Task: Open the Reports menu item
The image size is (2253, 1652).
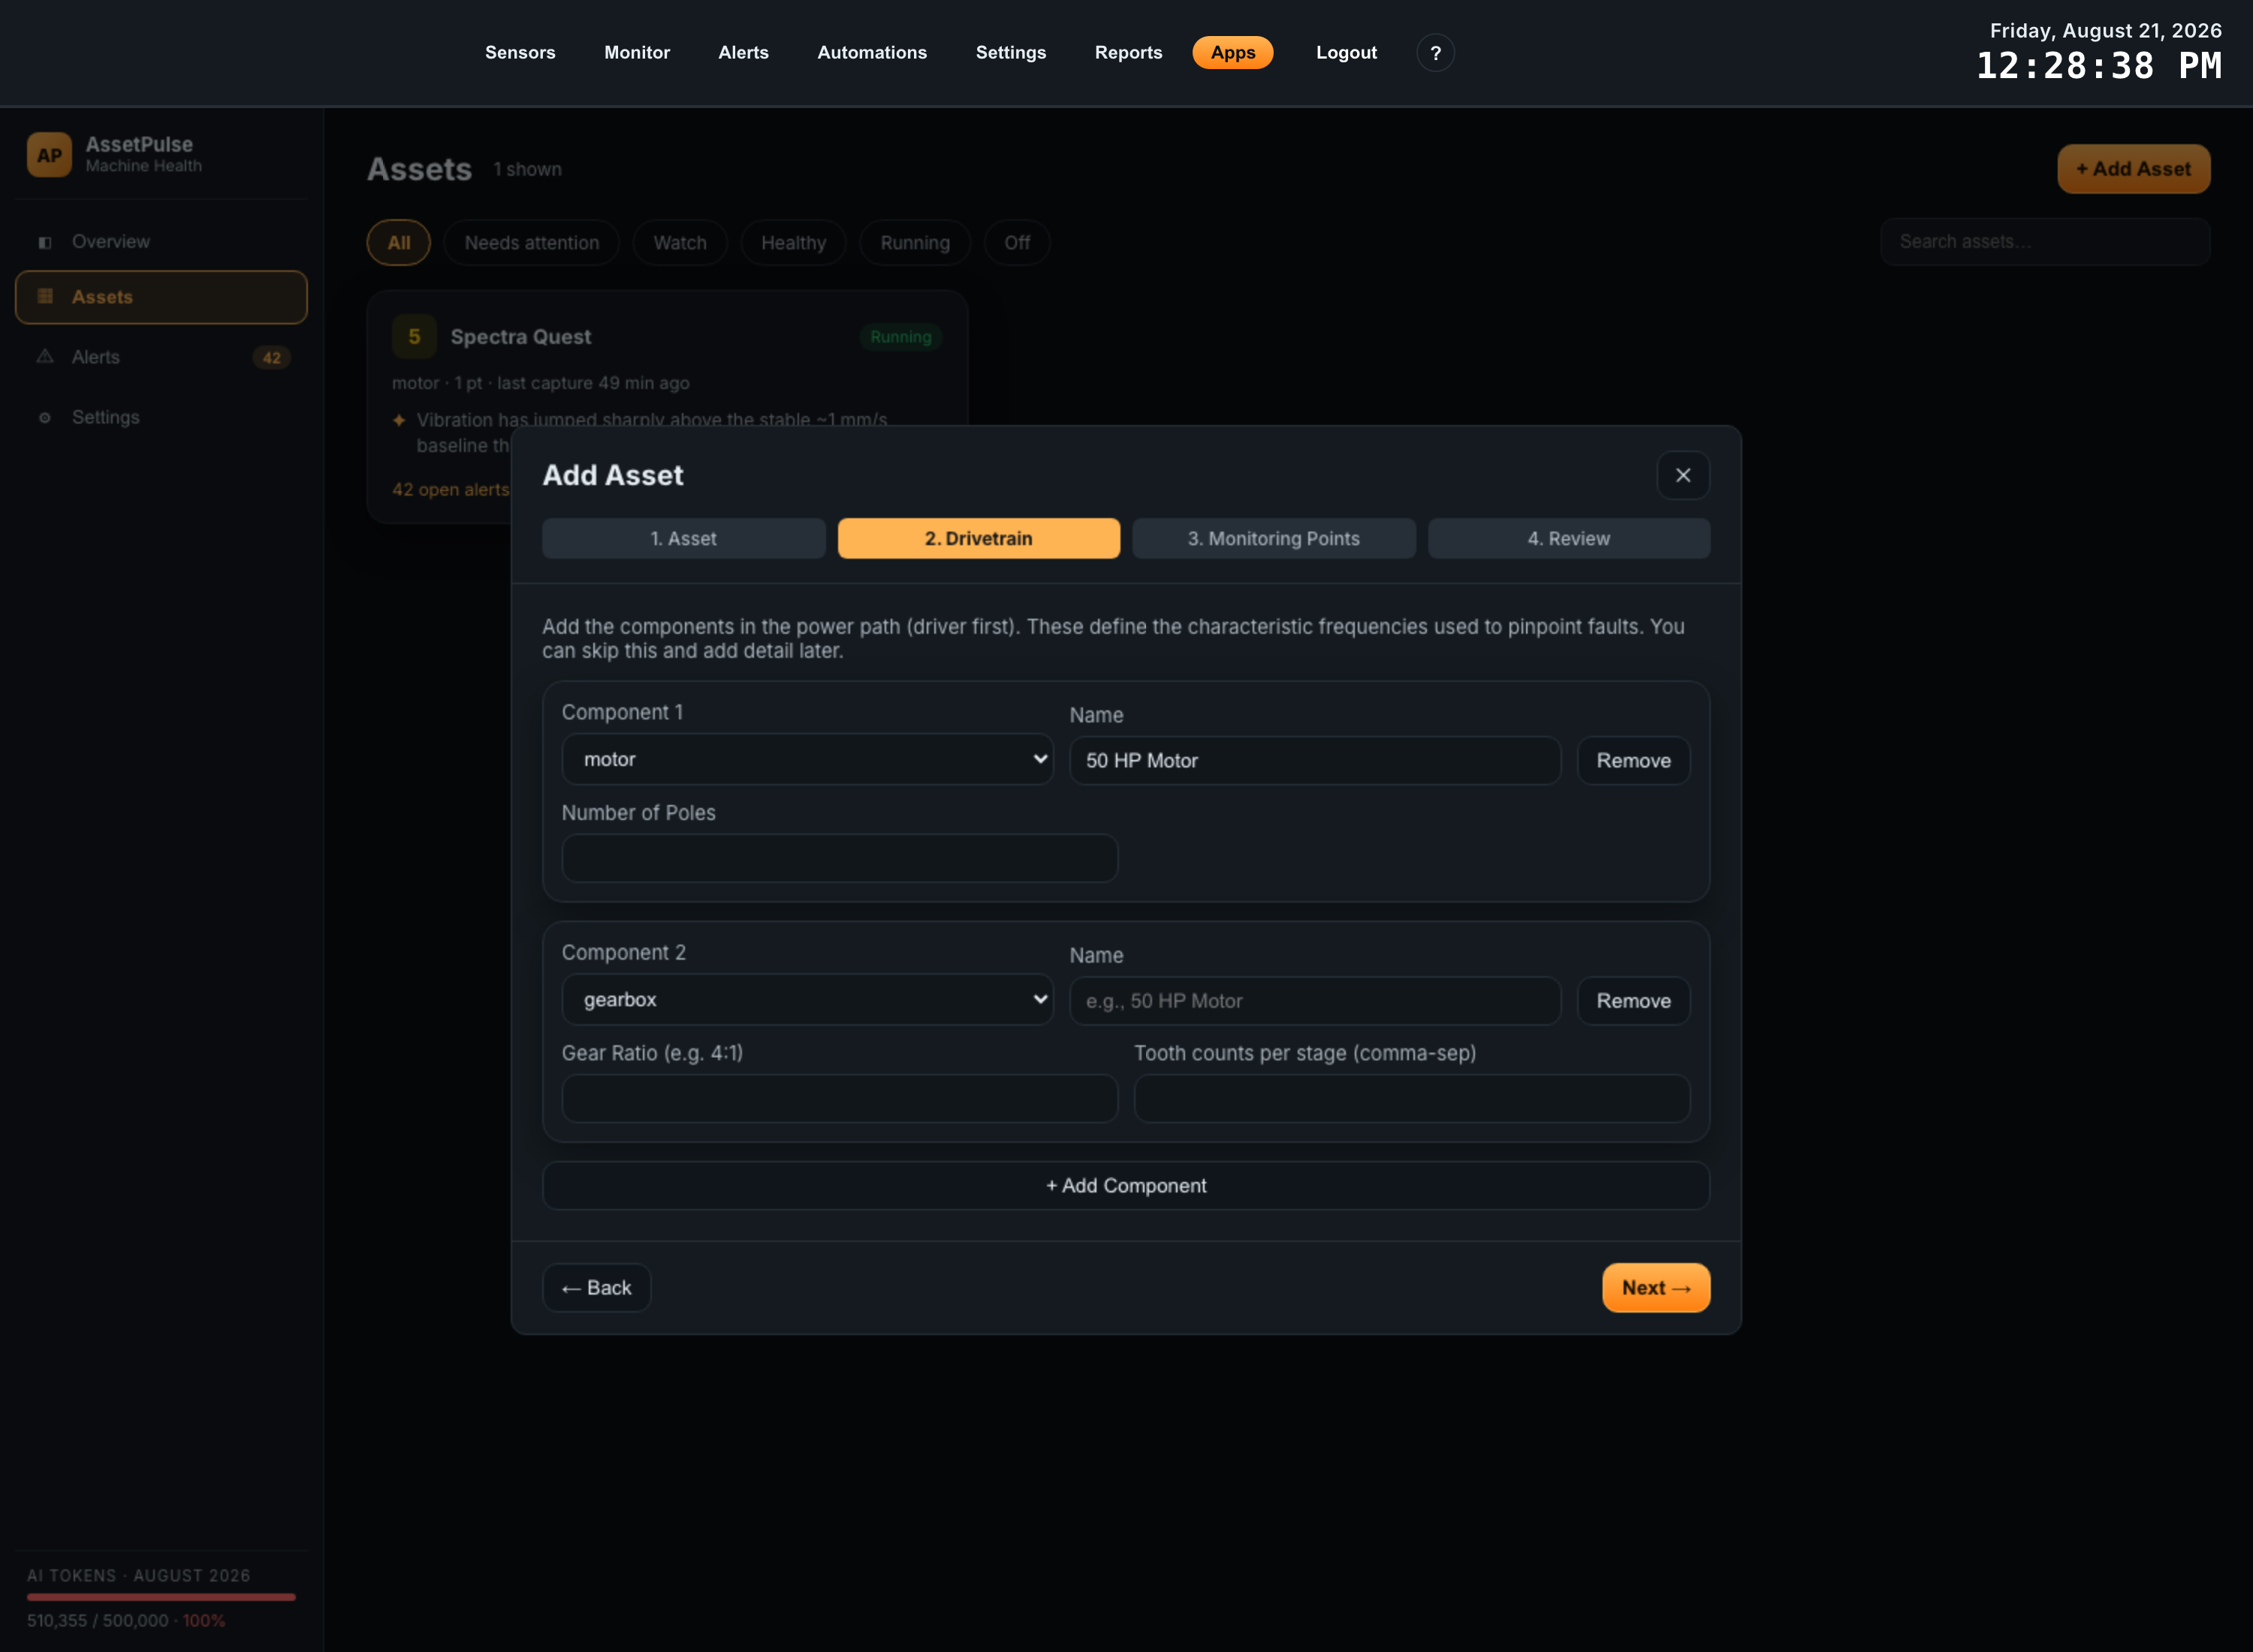Action: point(1128,53)
